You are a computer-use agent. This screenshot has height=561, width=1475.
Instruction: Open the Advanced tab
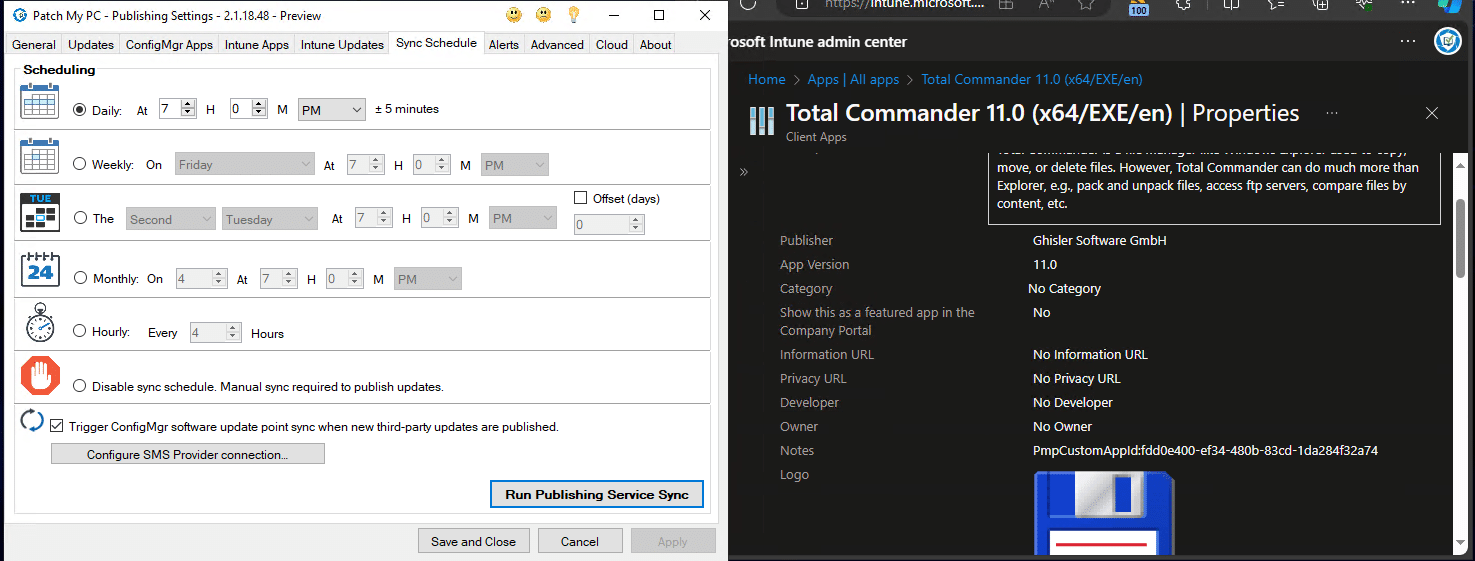pyautogui.click(x=557, y=44)
